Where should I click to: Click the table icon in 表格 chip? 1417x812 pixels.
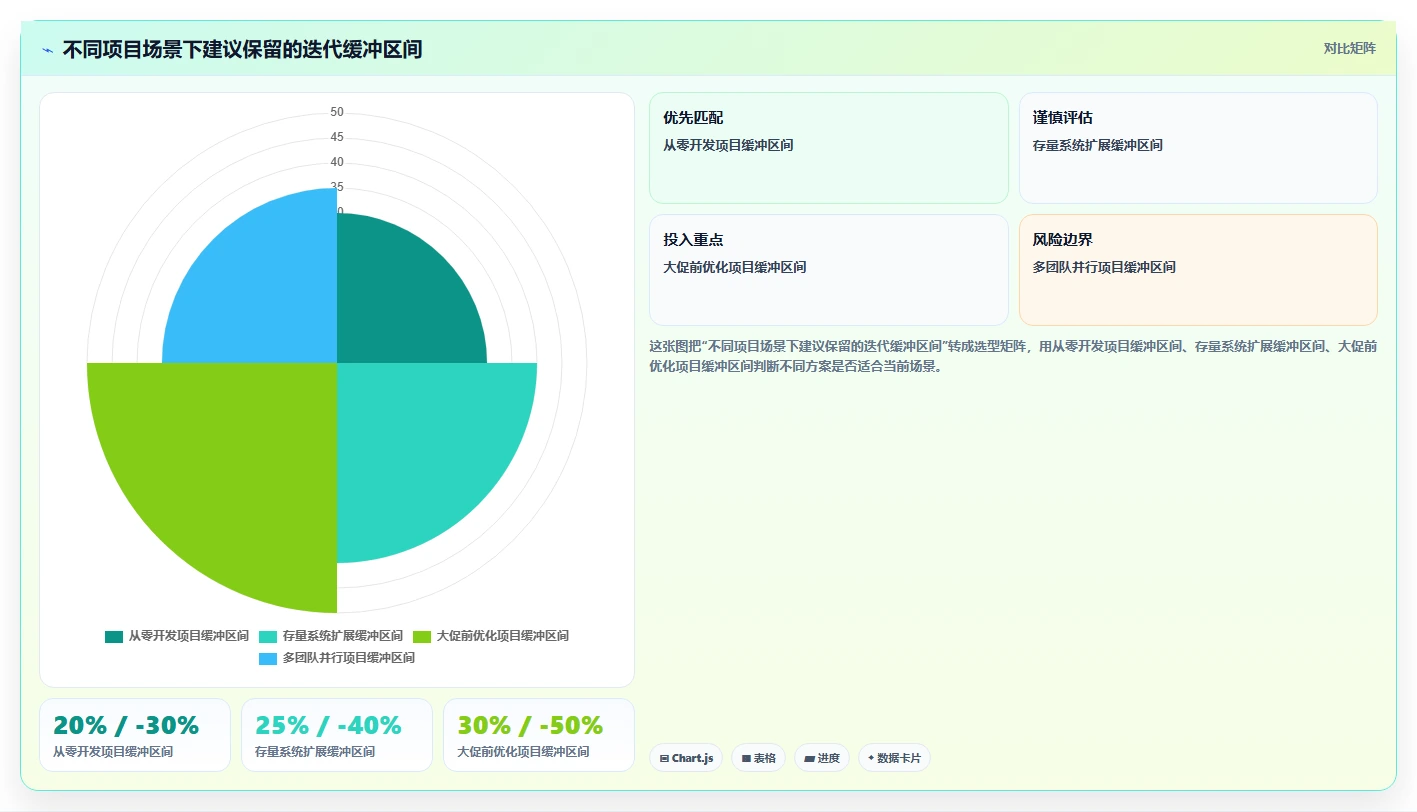pos(746,759)
